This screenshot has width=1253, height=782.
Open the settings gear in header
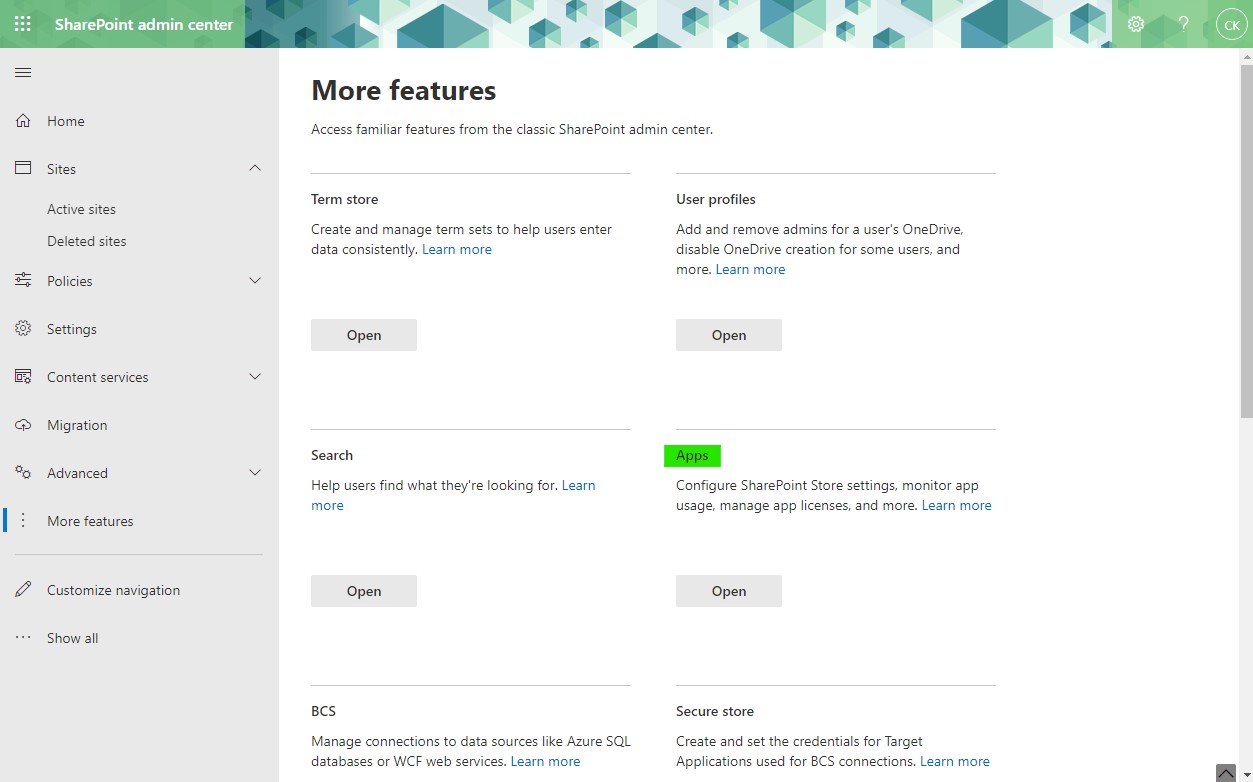(x=1136, y=24)
